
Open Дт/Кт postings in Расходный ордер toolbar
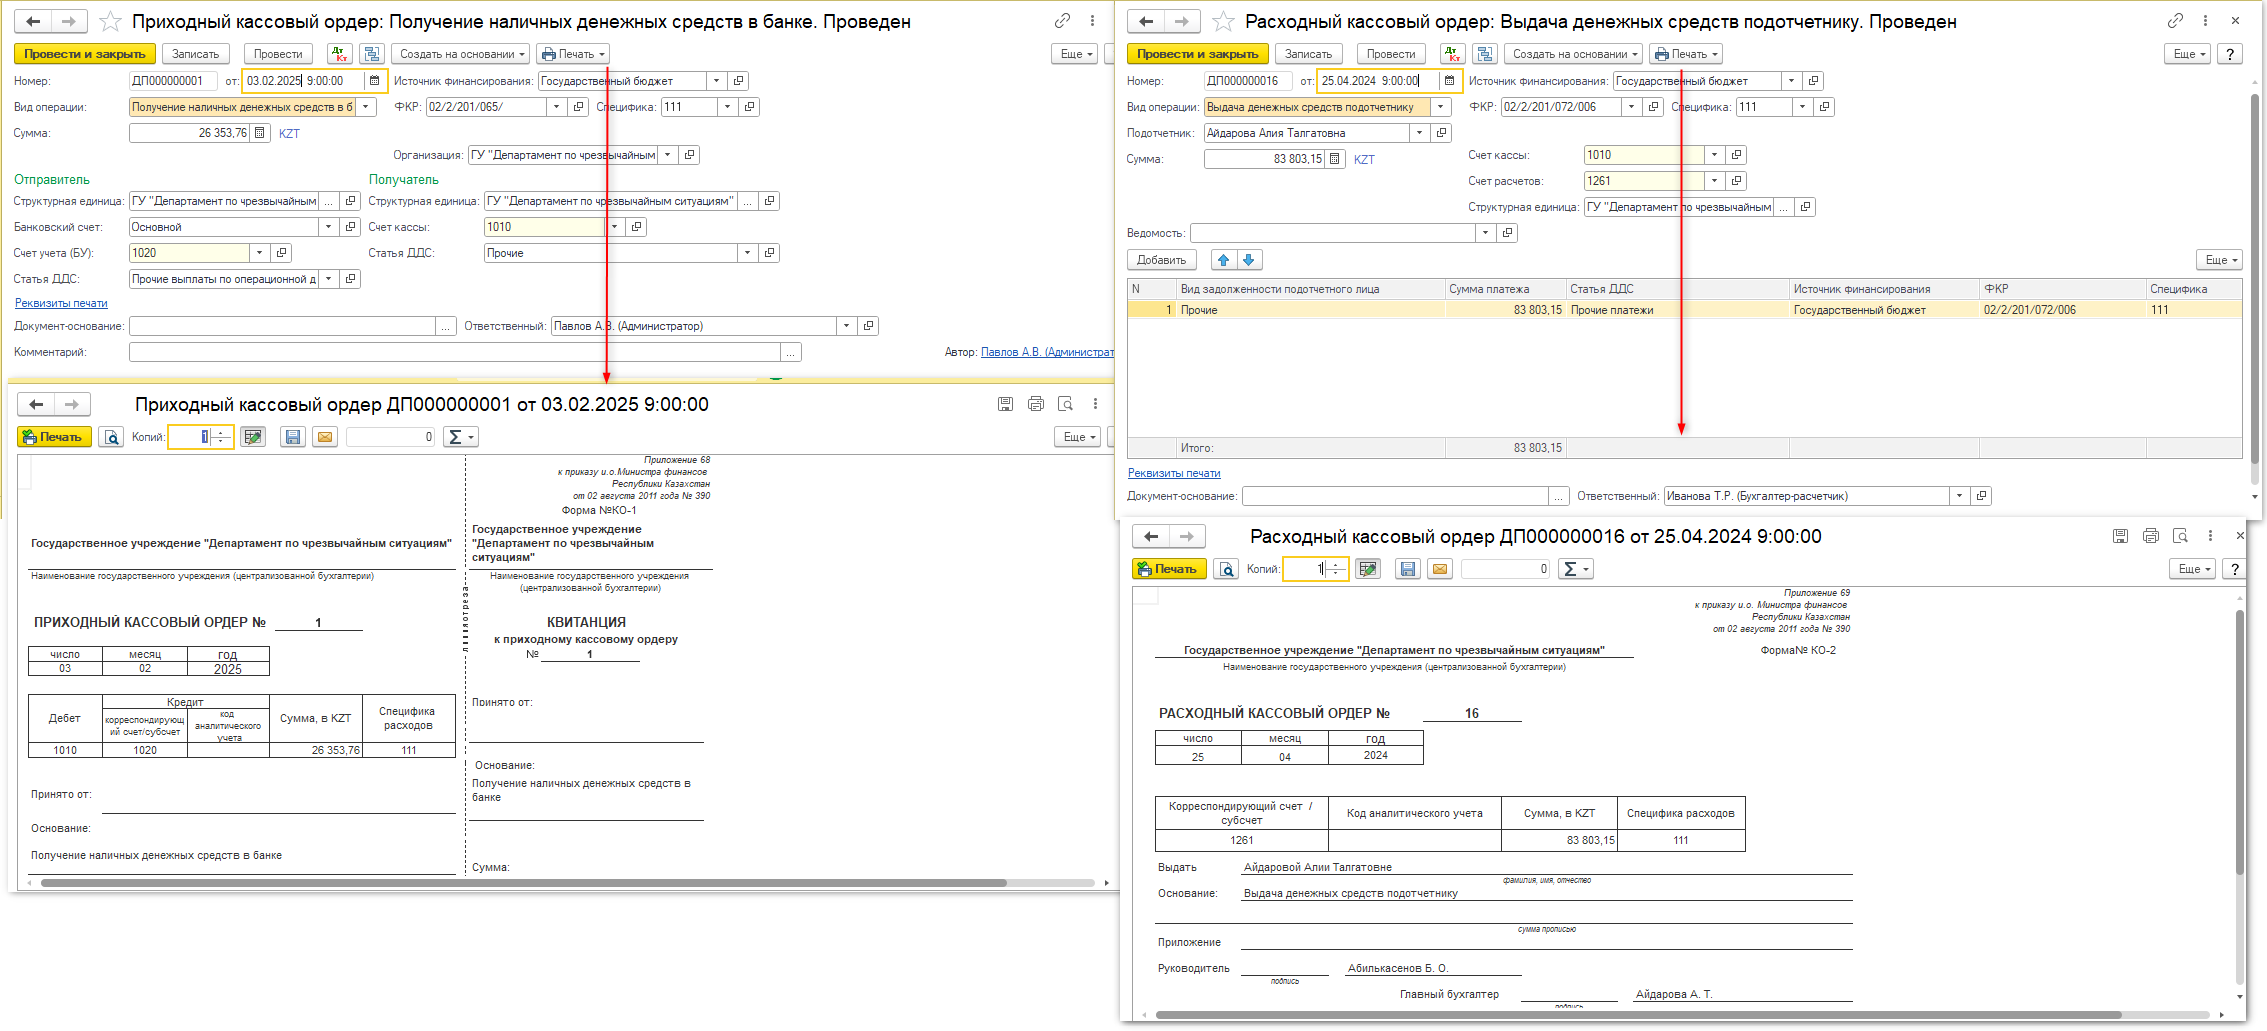tap(1453, 54)
